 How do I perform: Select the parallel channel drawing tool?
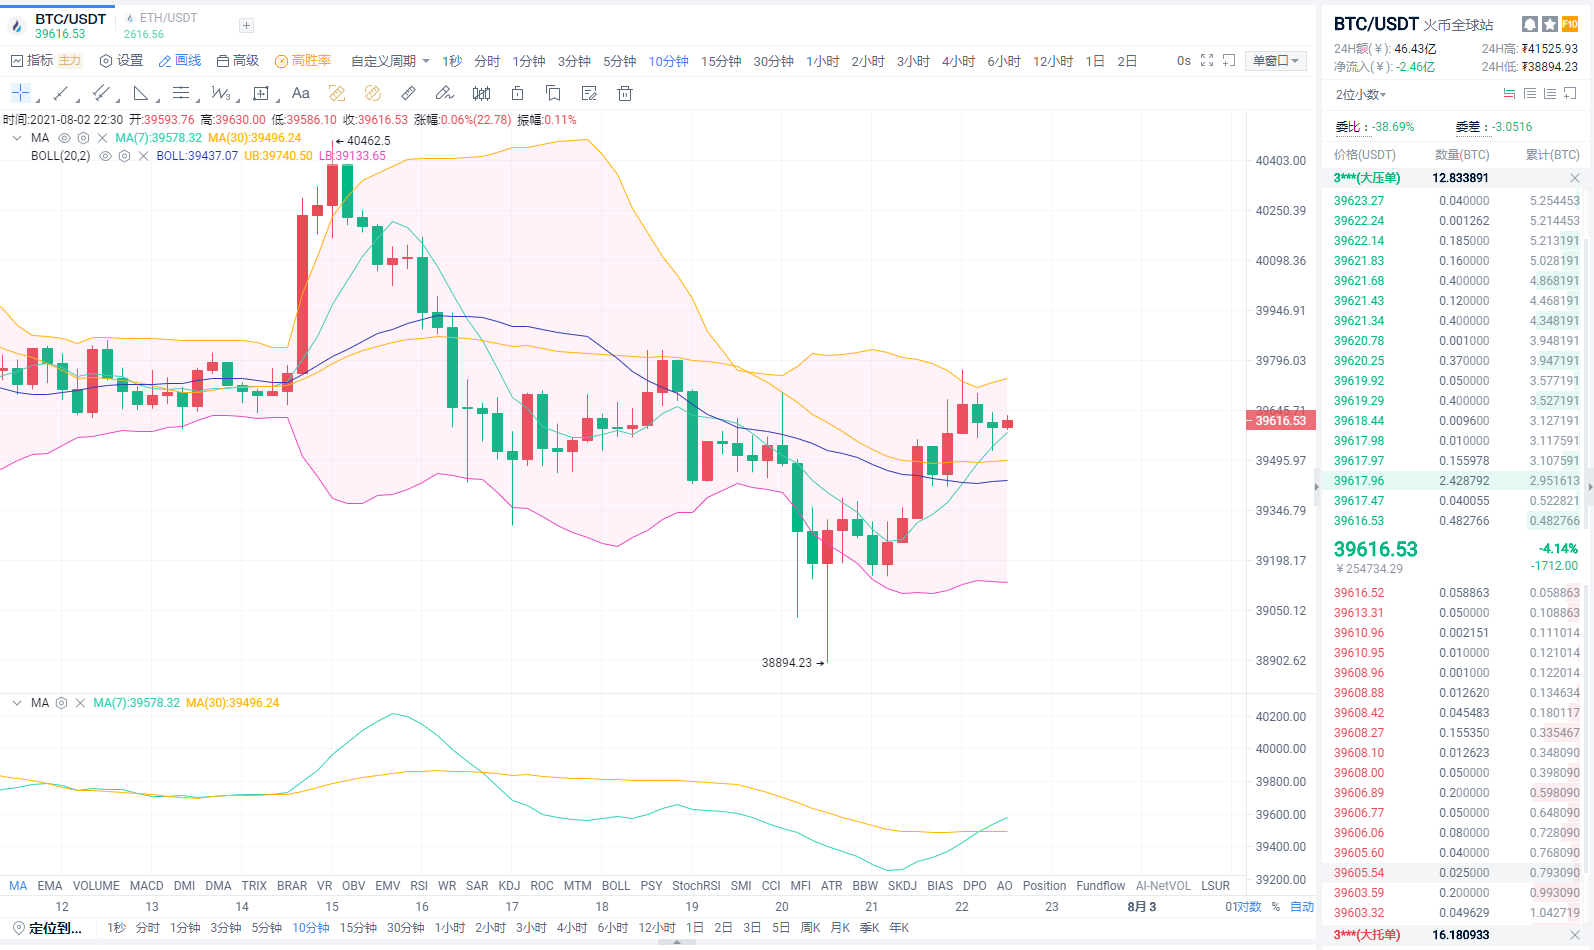click(100, 93)
